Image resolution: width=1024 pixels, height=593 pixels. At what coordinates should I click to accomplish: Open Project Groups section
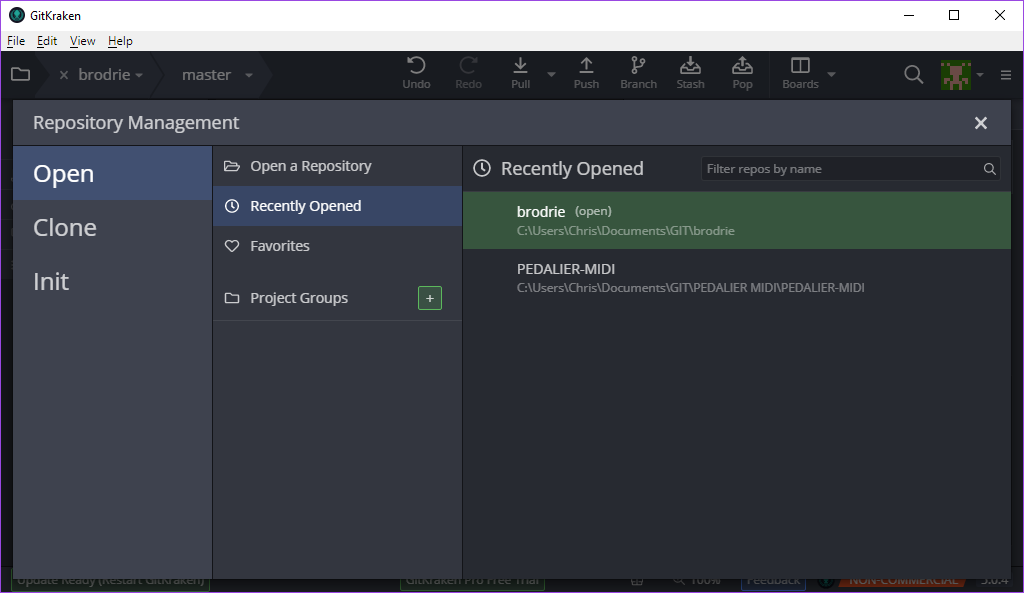point(298,298)
